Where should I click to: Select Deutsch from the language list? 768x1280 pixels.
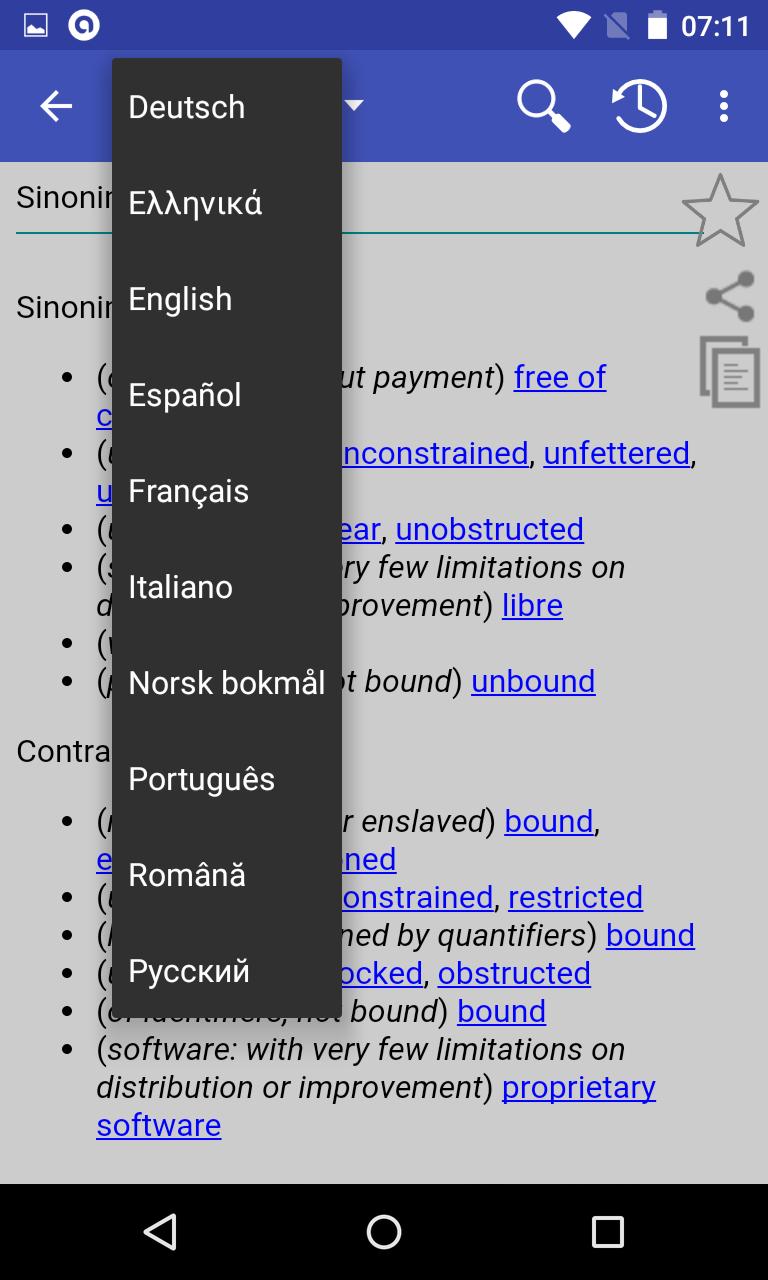click(x=187, y=107)
